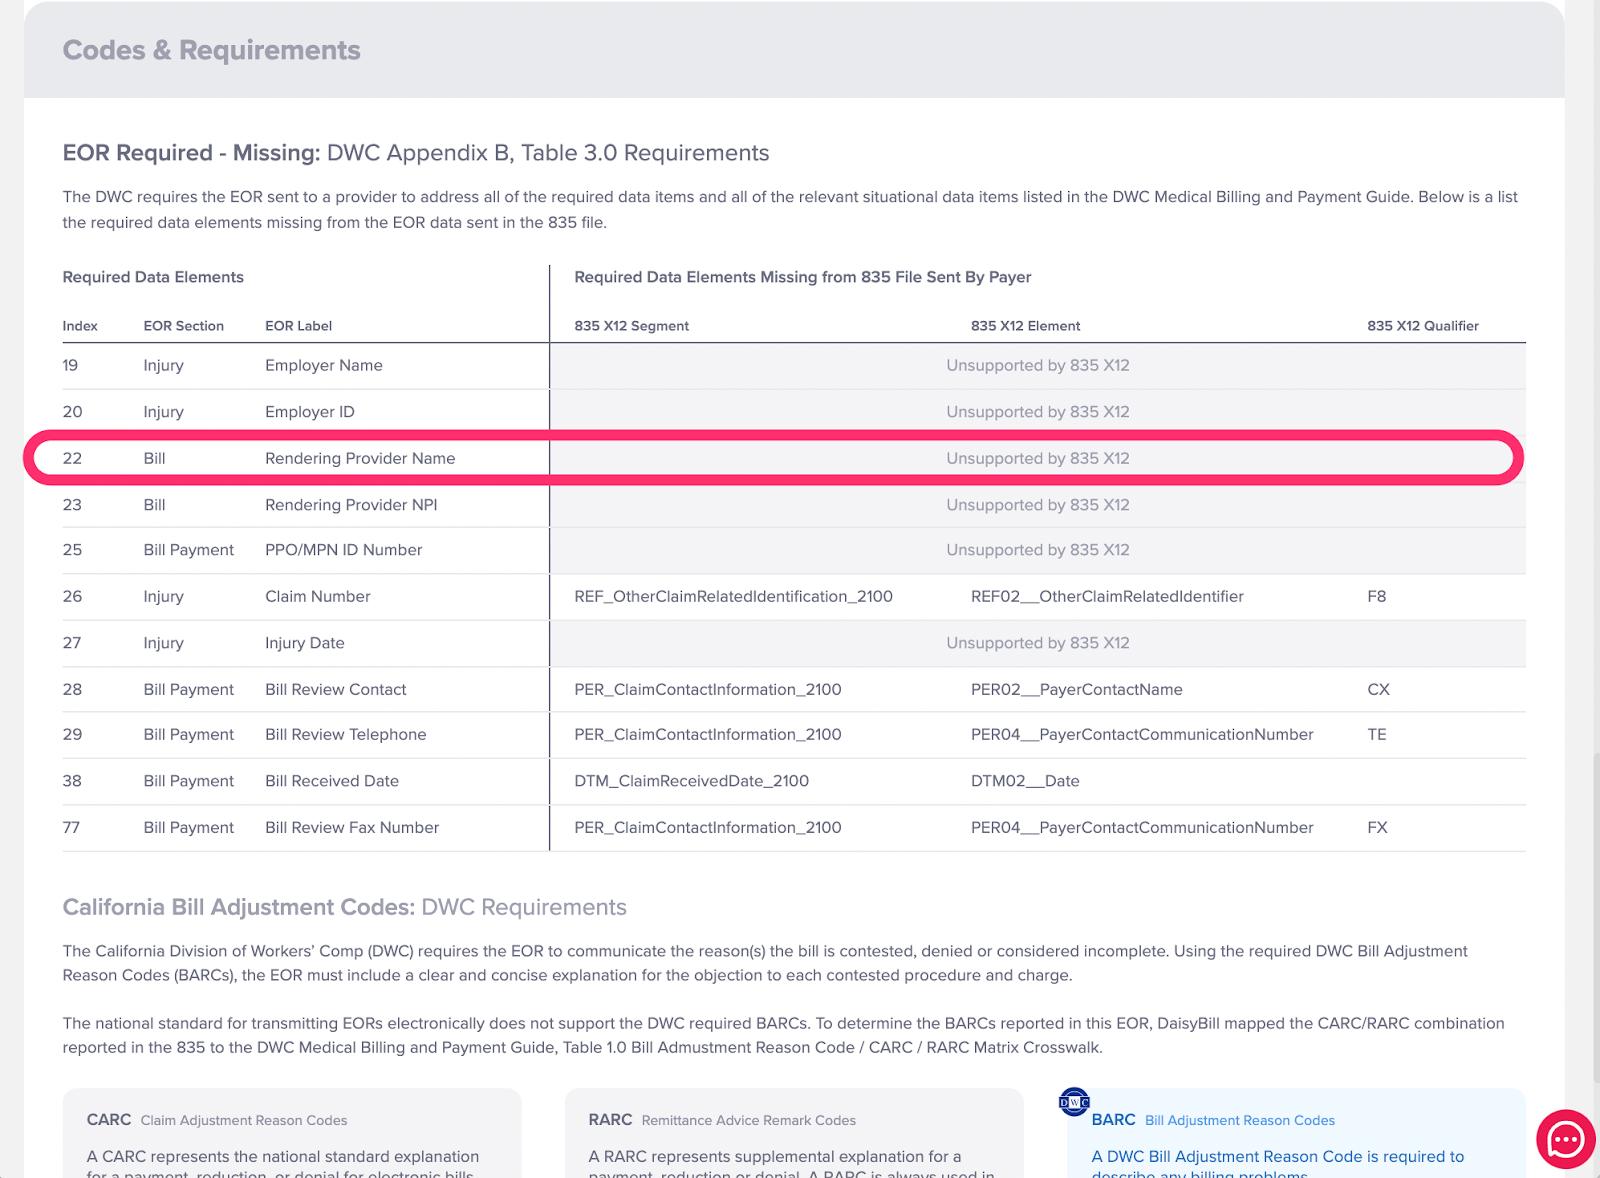This screenshot has width=1600, height=1178.
Task: Click the Codes & Requirements header
Action: coord(211,51)
